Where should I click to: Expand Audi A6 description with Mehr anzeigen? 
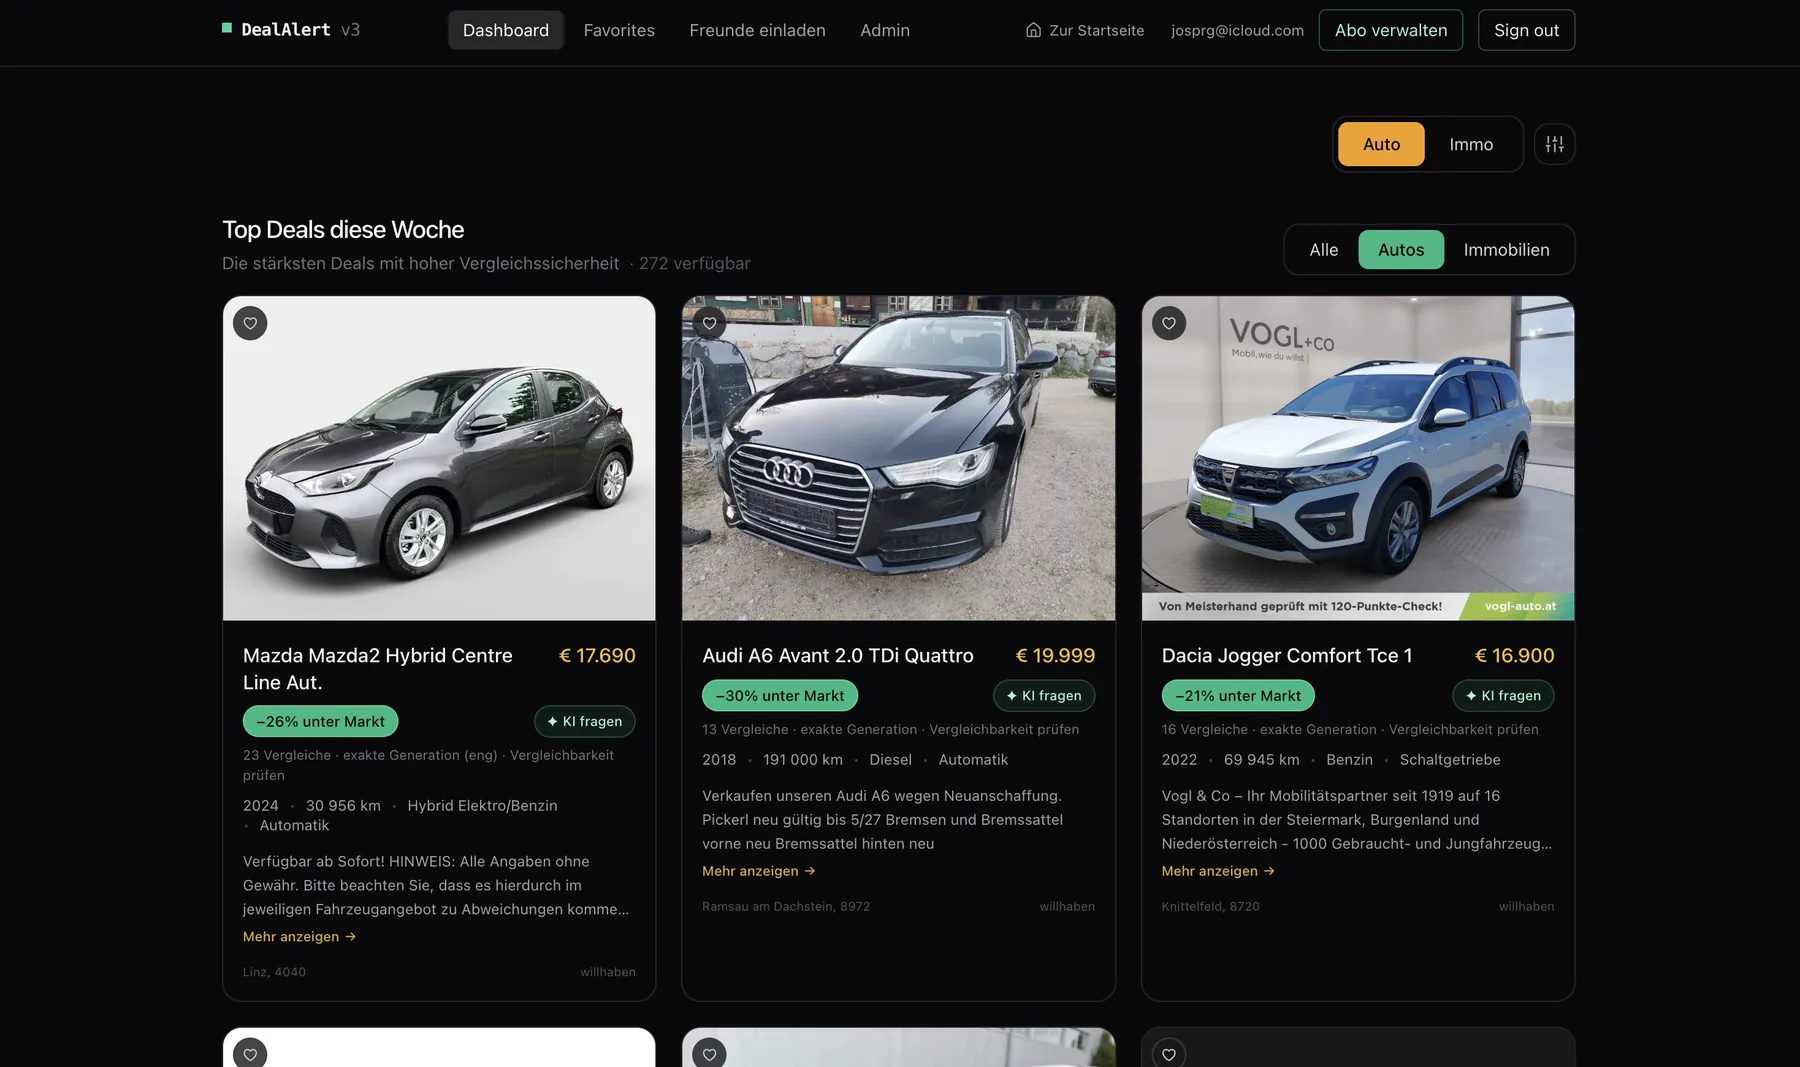[758, 871]
